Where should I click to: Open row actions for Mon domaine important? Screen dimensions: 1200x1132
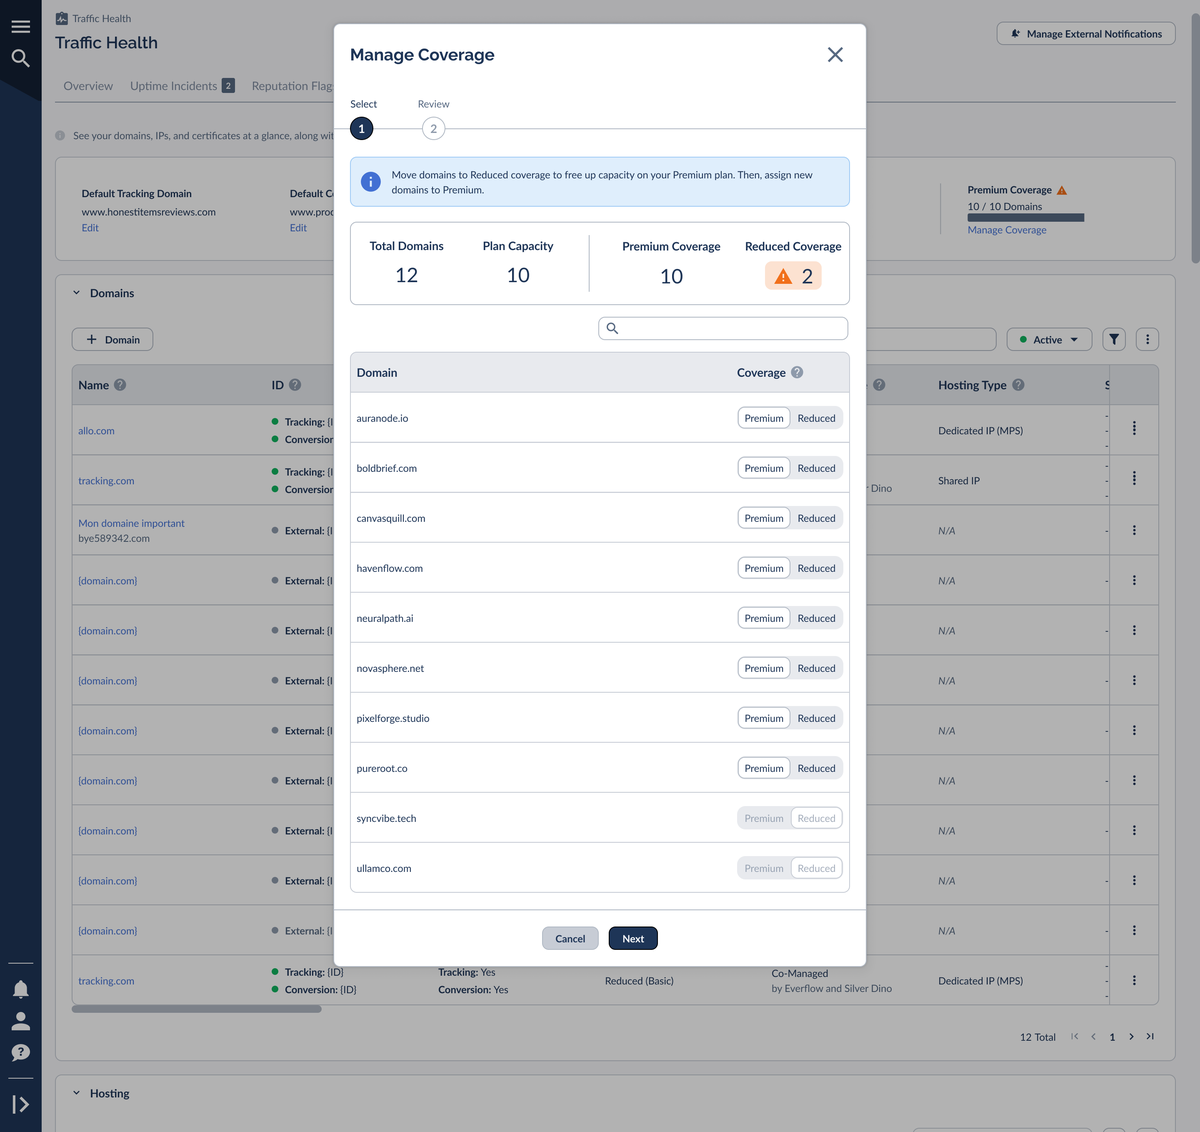(1134, 530)
